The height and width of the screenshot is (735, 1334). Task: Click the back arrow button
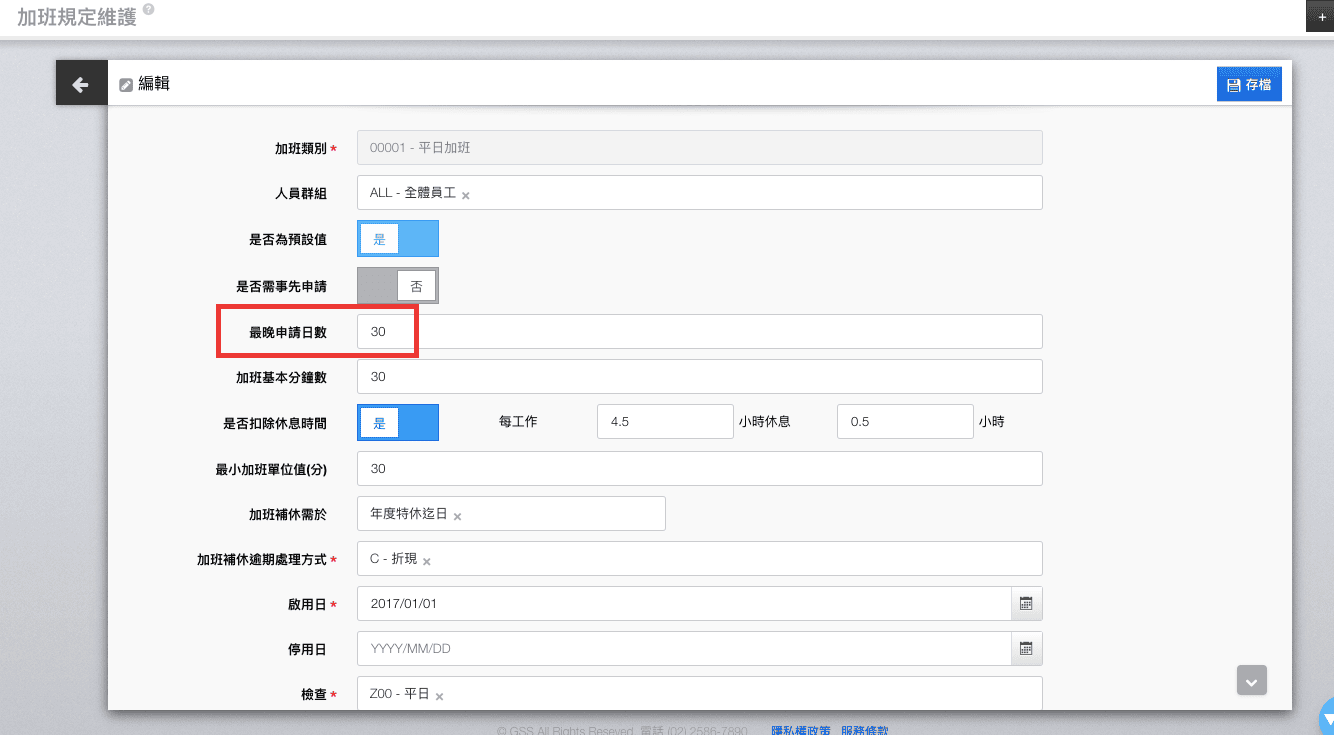(81, 85)
